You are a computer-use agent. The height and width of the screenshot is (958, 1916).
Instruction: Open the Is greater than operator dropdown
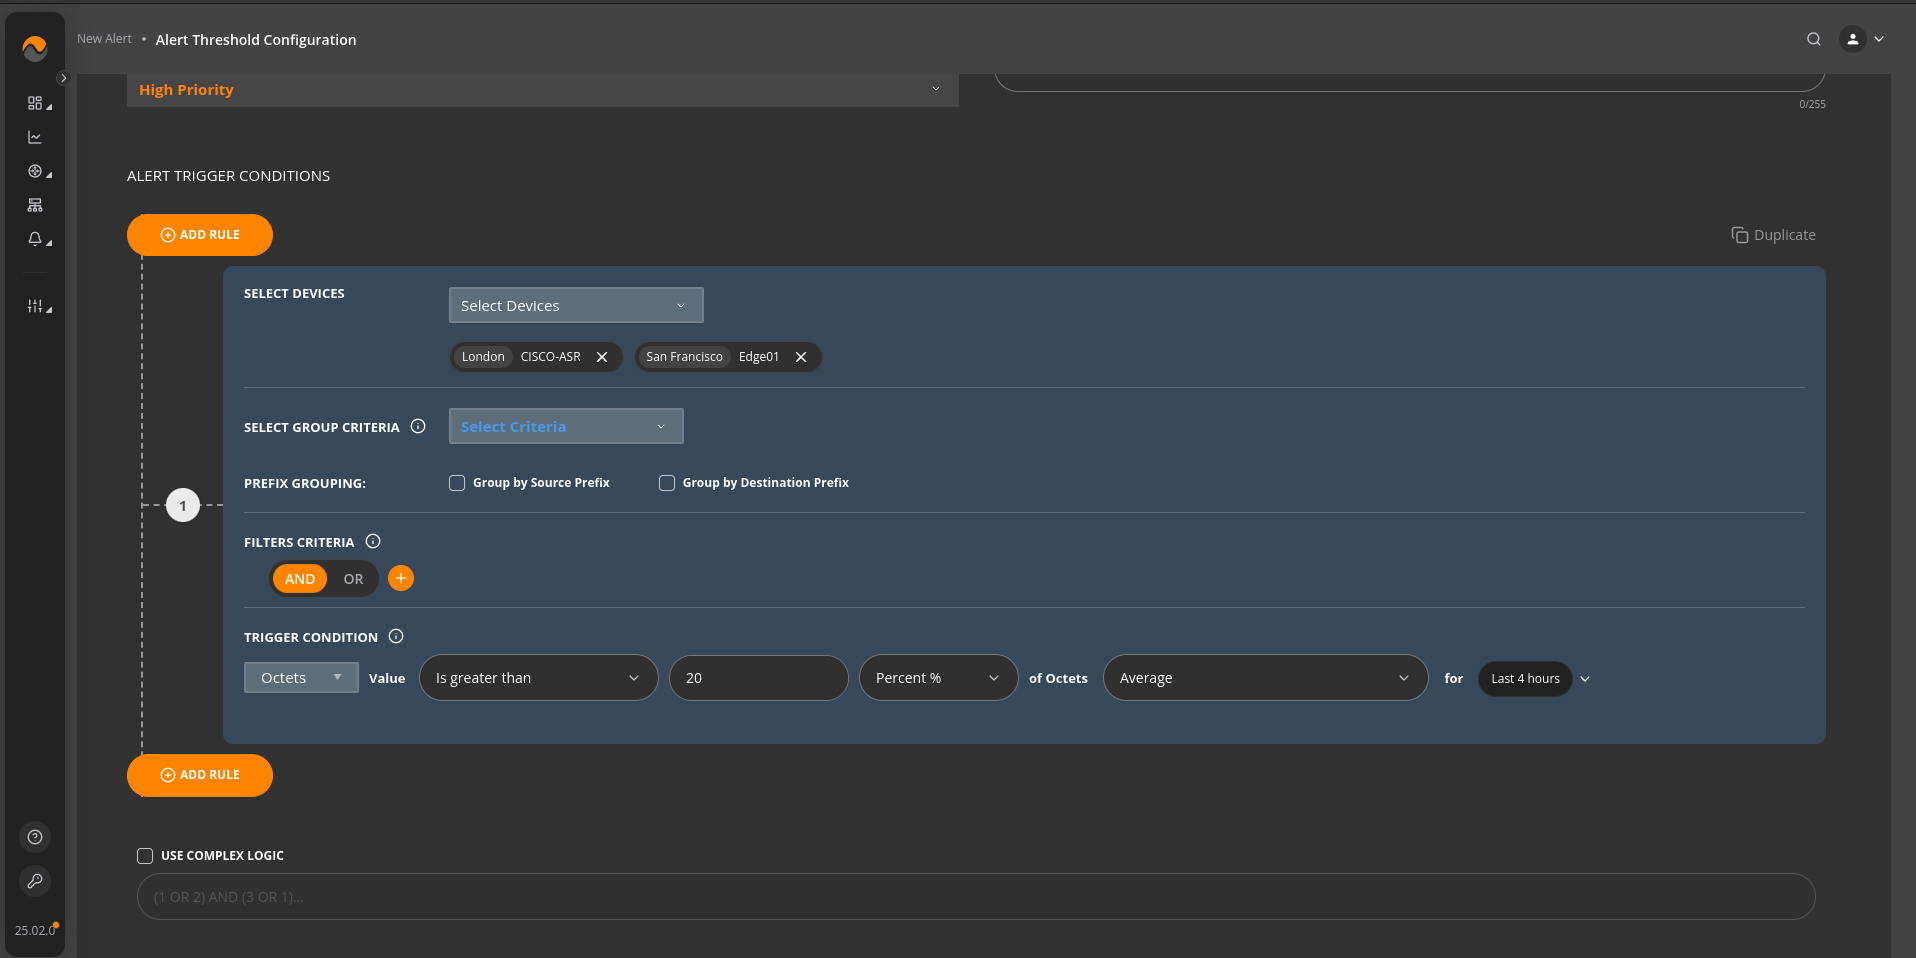(x=538, y=678)
